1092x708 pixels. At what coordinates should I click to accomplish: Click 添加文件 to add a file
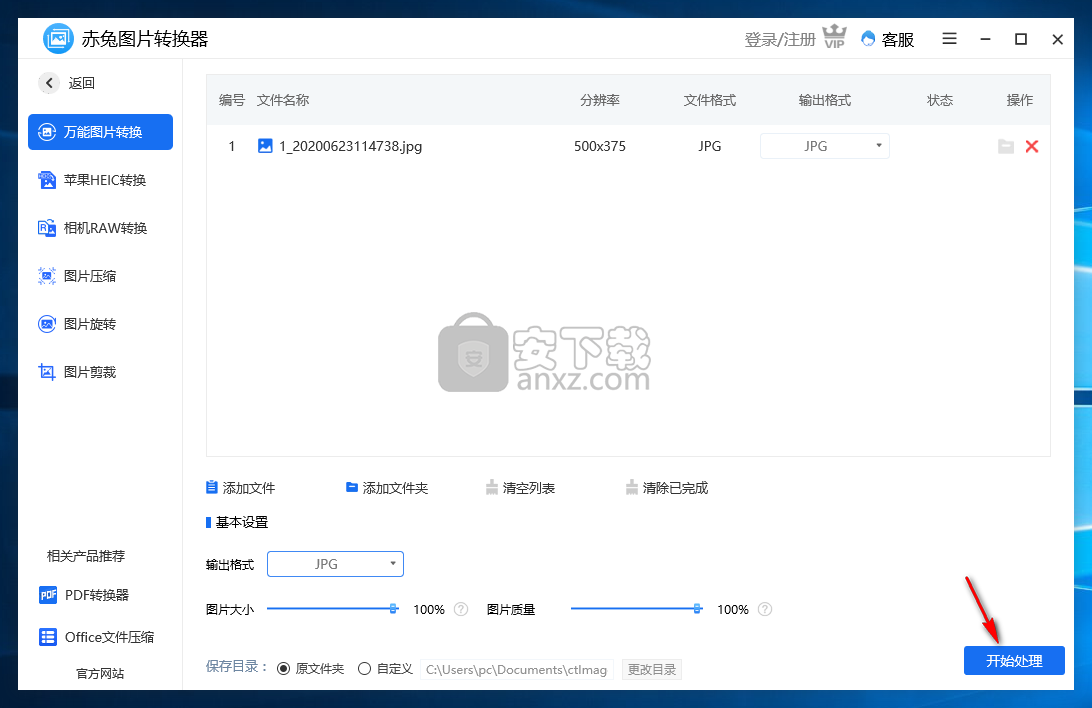[241, 488]
